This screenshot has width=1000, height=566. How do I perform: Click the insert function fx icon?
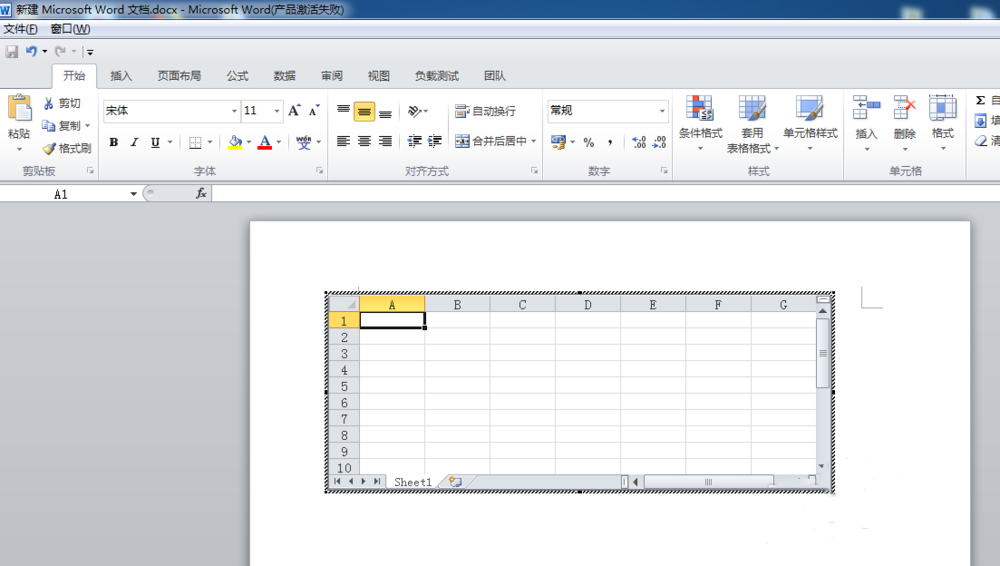coord(201,193)
